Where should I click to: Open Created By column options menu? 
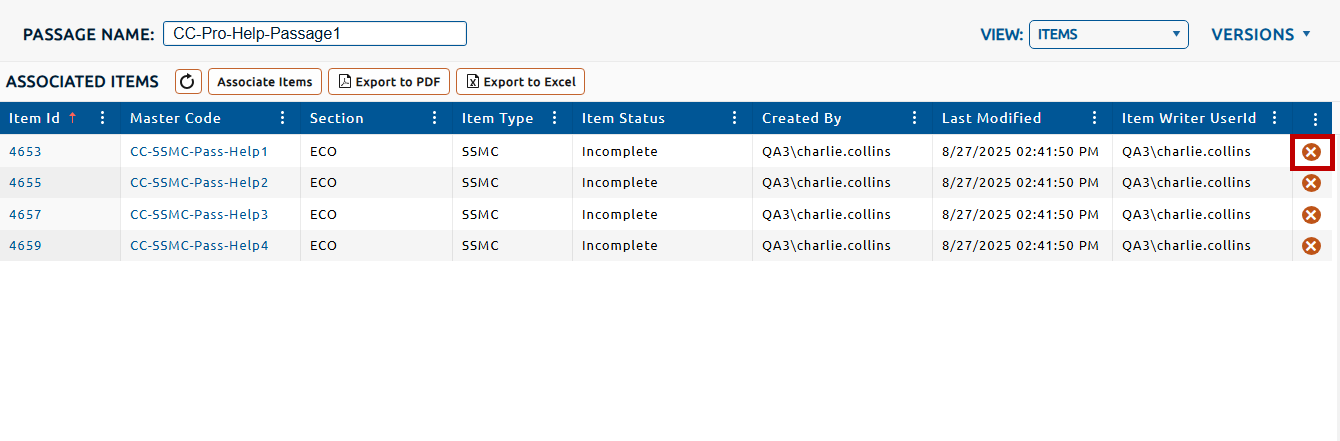point(914,118)
